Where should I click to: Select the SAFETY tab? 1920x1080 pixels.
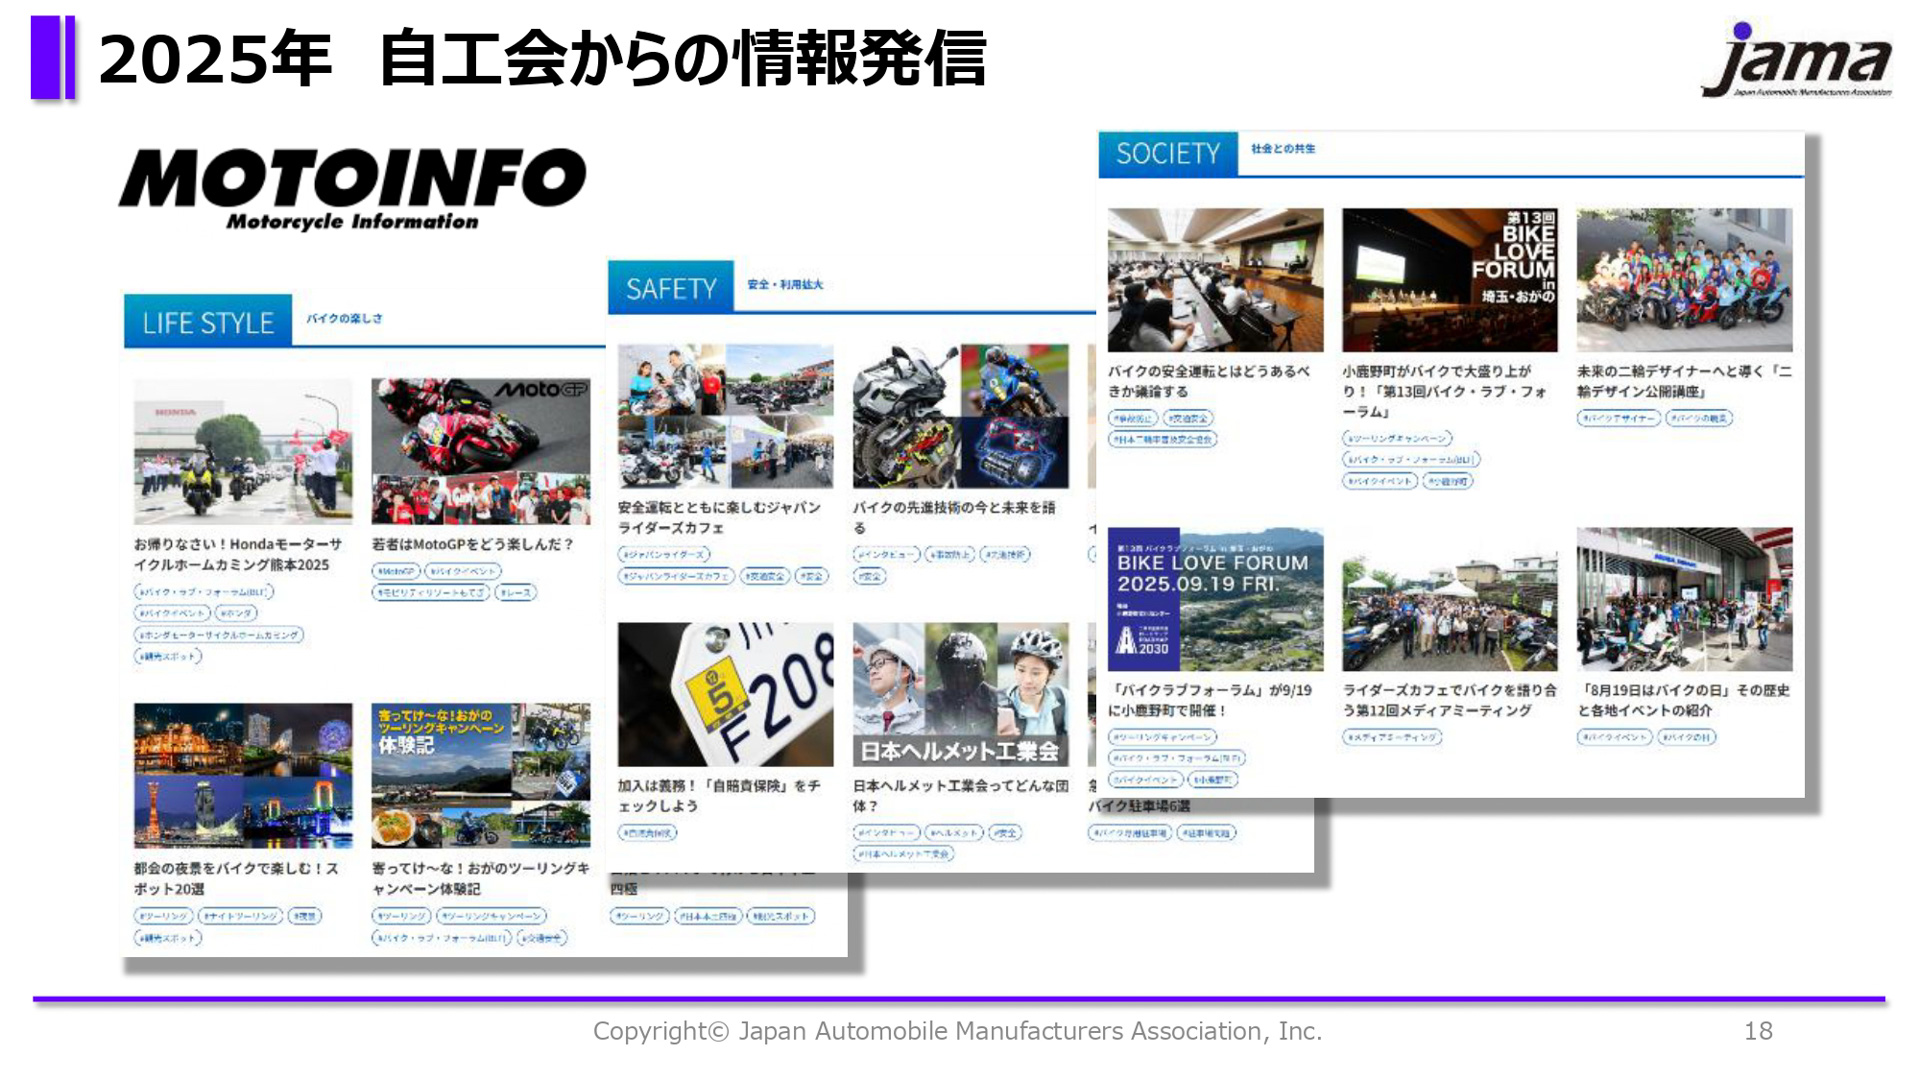671,289
